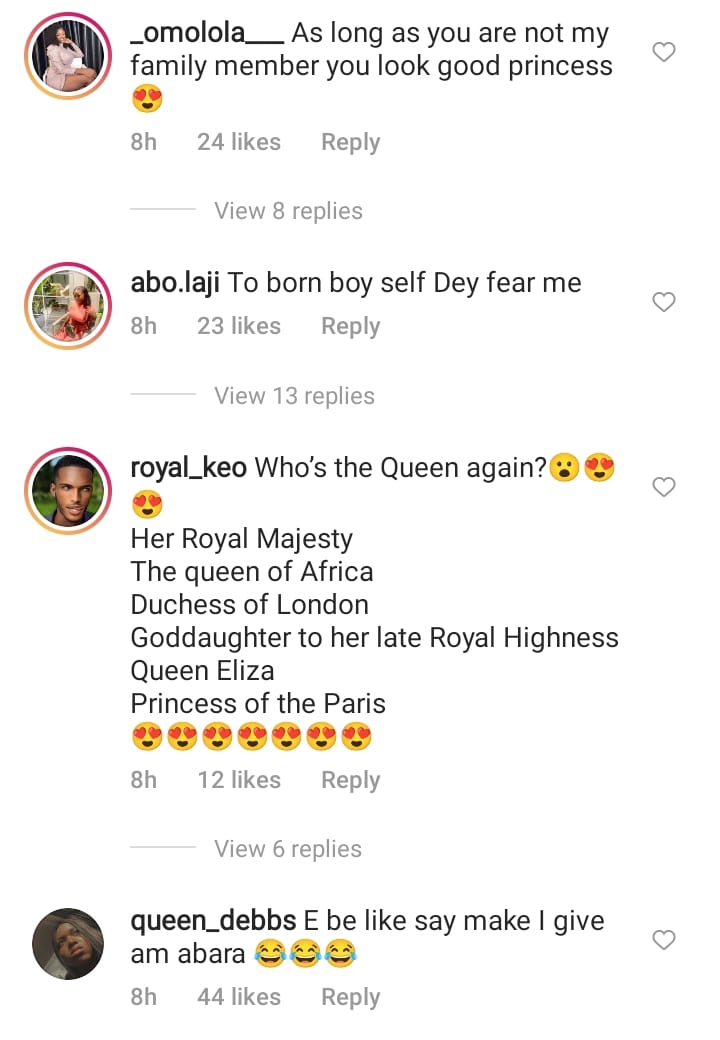Tap the heart on abo.laji's comment
The width and height of the screenshot is (720, 1040).
[x=664, y=302]
